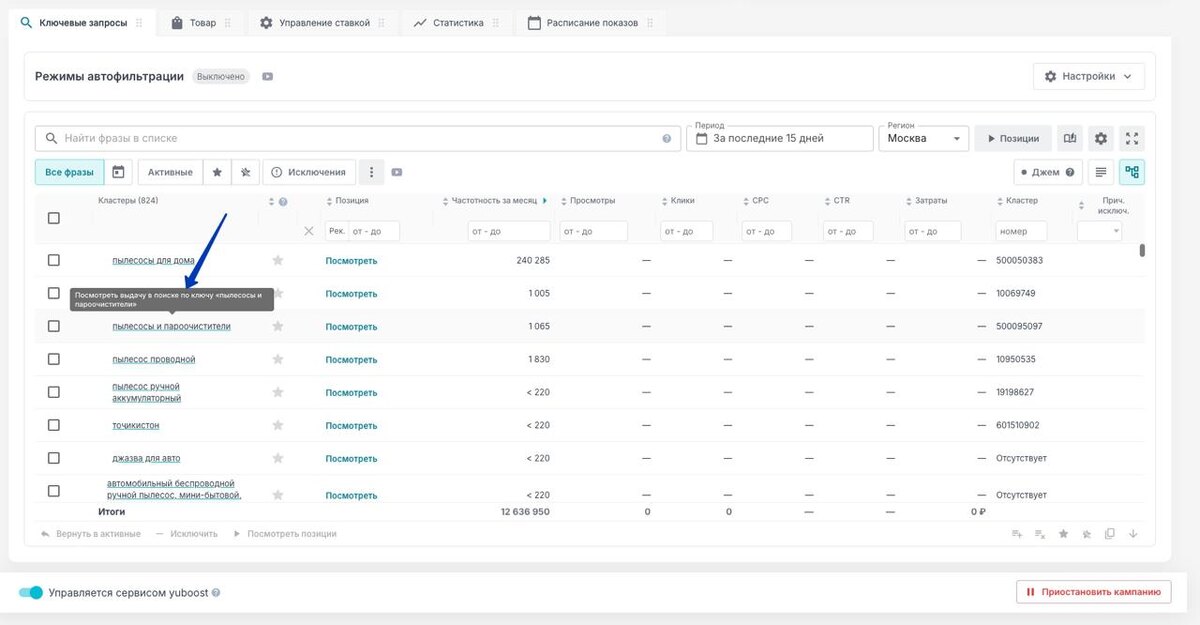
Task: Clear position filter with X icon
Action: pyautogui.click(x=309, y=231)
